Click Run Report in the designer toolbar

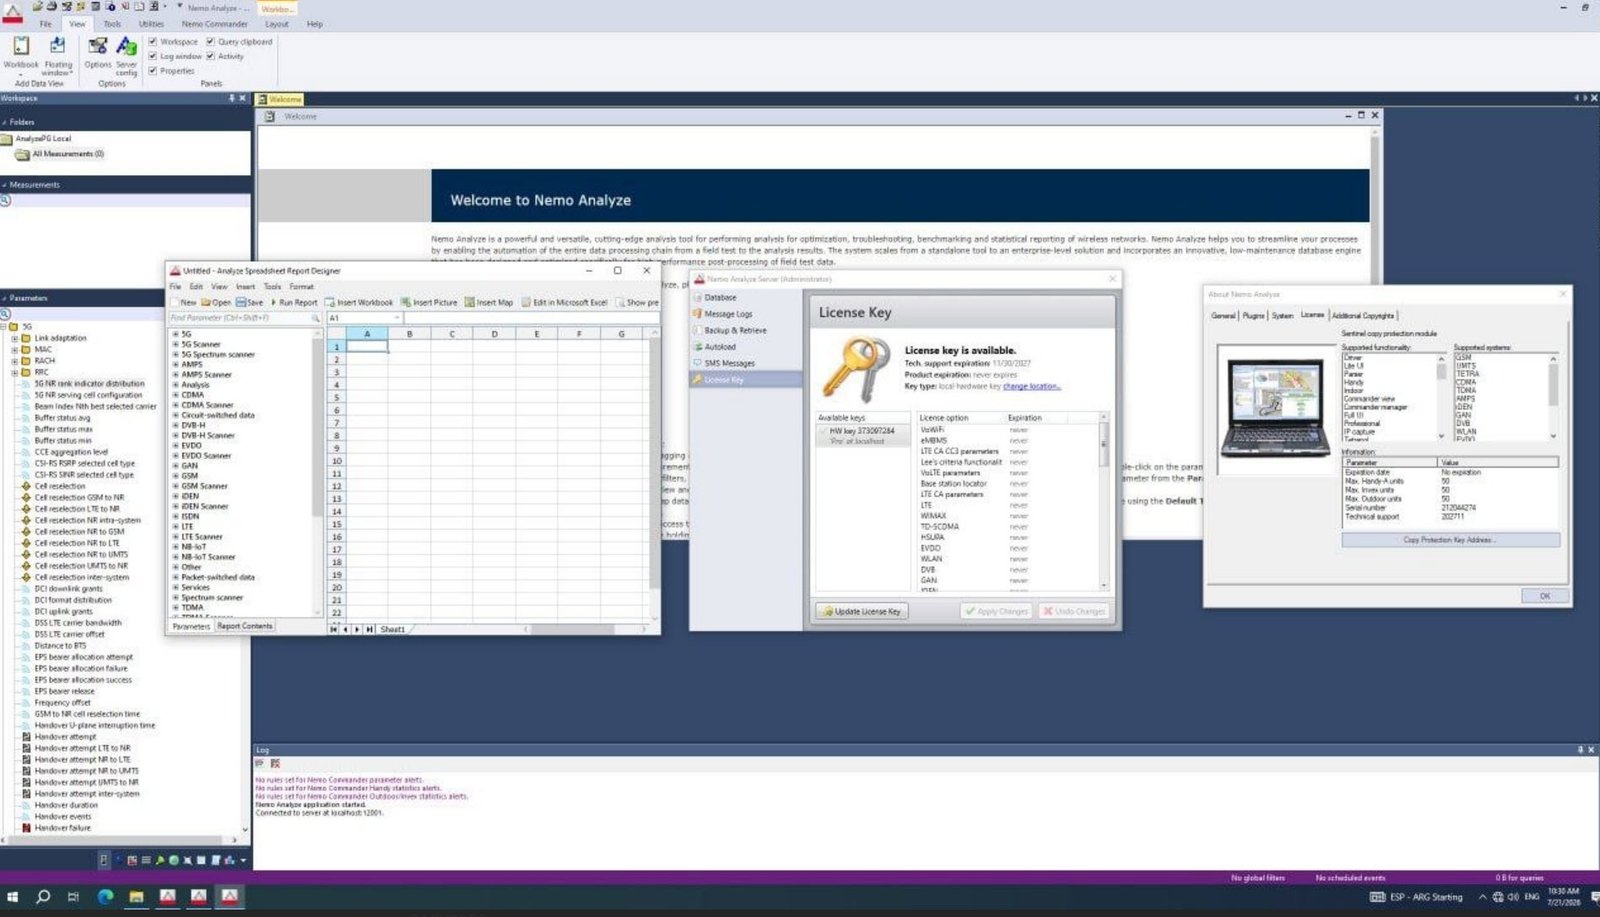294,302
